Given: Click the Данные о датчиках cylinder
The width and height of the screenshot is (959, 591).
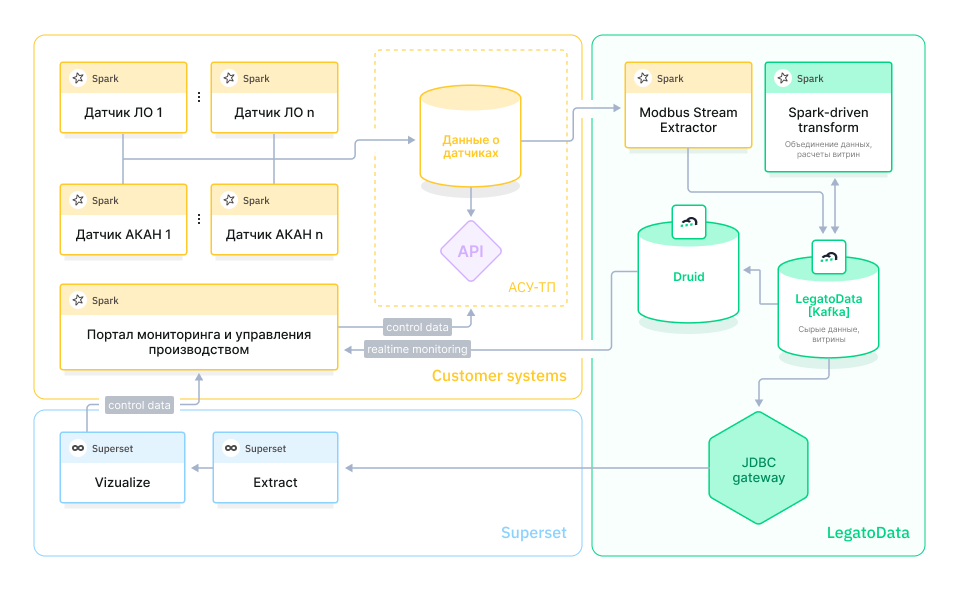Looking at the screenshot, I should [x=470, y=138].
